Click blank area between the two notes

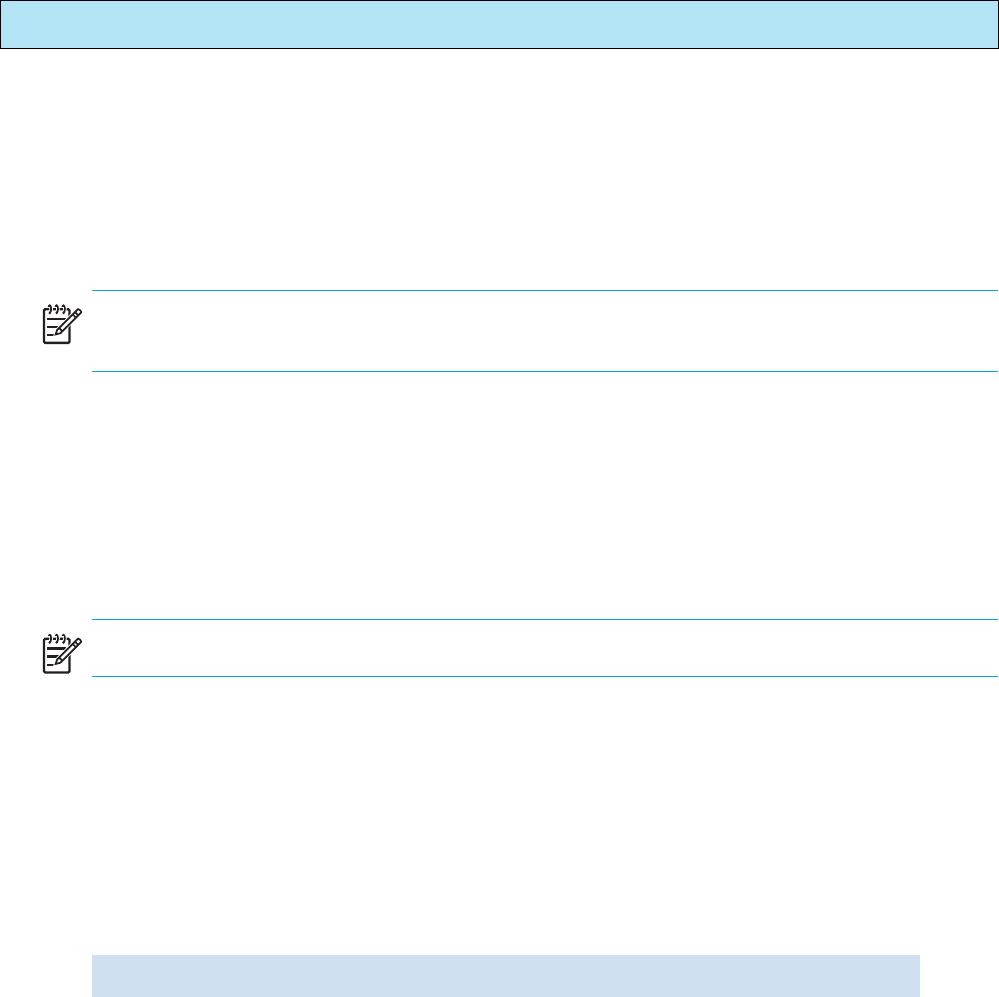click(500, 495)
